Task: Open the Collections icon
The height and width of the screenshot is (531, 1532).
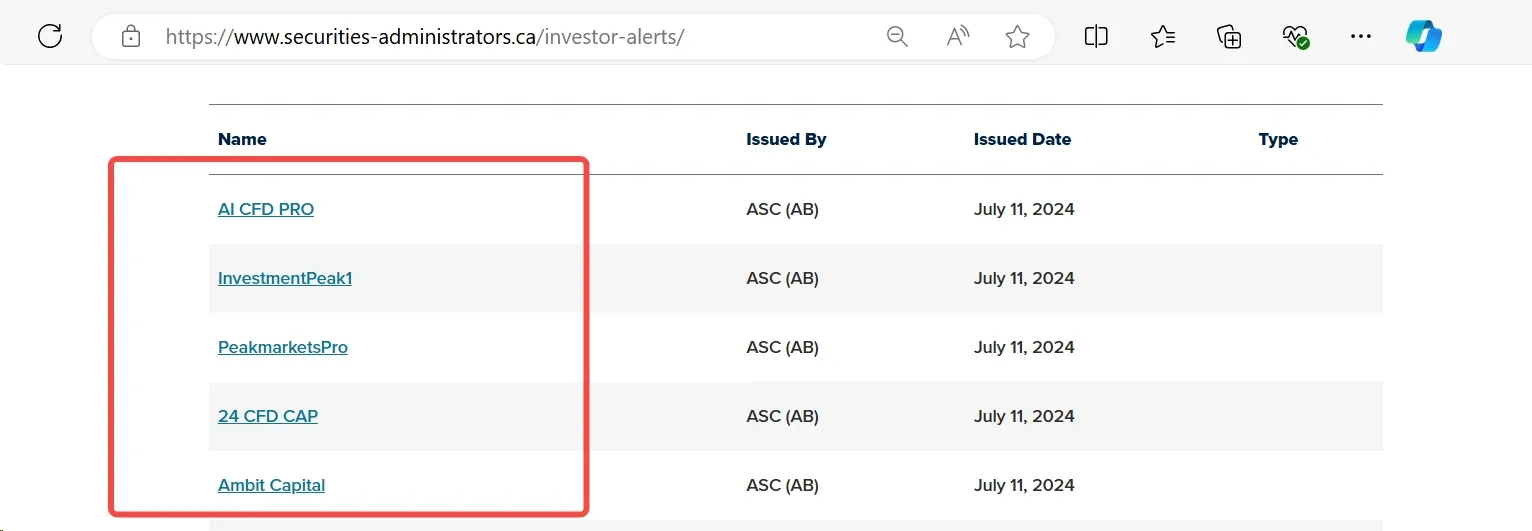Action: 1229,37
